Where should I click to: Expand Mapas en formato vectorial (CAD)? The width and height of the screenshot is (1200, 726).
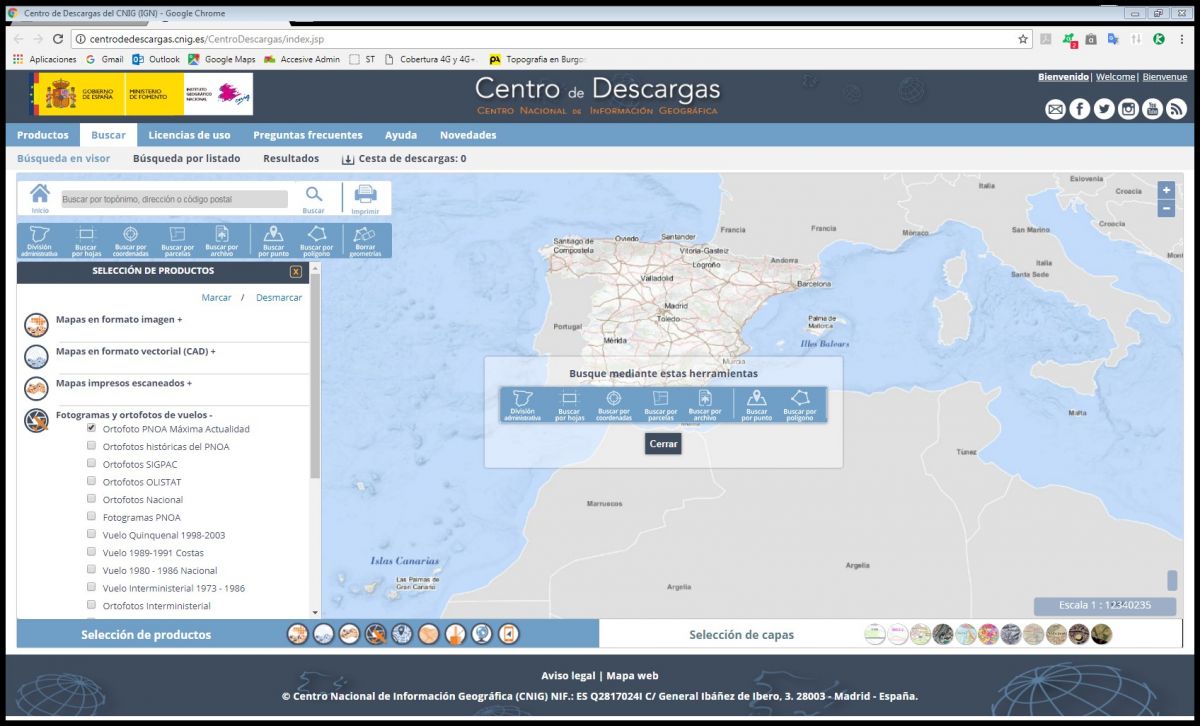pyautogui.click(x=136, y=352)
